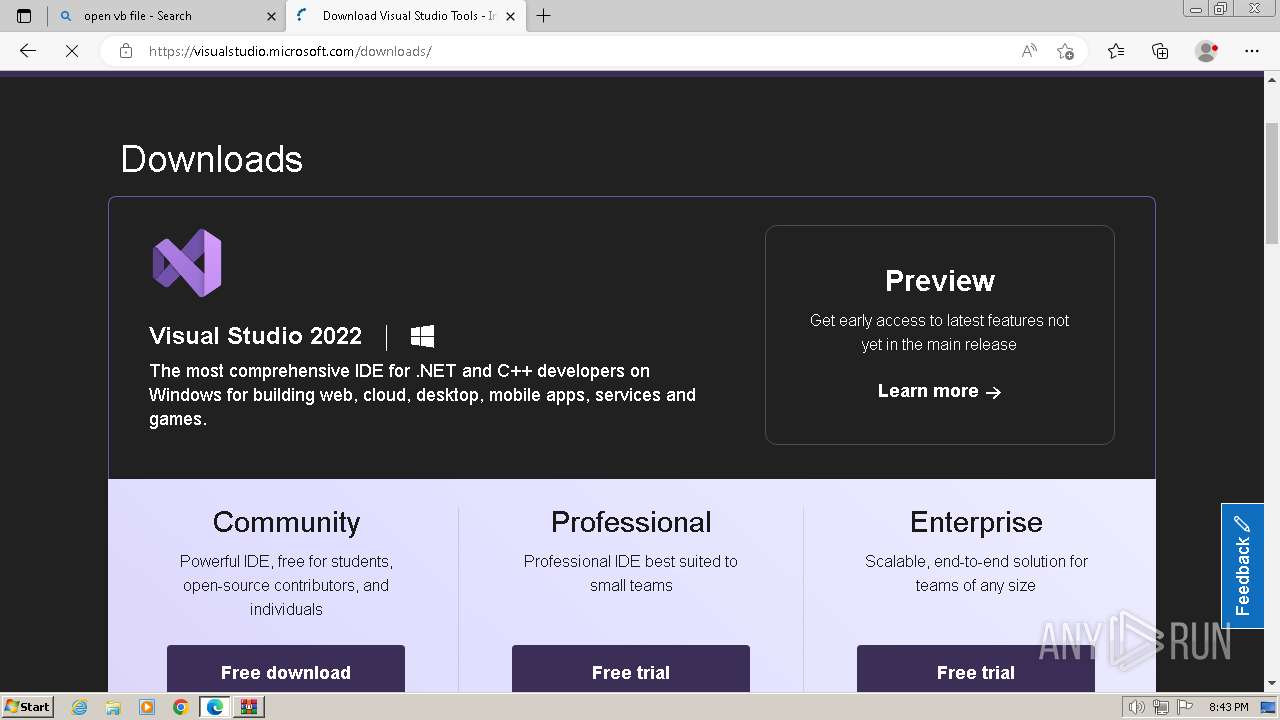Open the tab actions menu icon
The height and width of the screenshot is (720, 1280).
pos(24,16)
